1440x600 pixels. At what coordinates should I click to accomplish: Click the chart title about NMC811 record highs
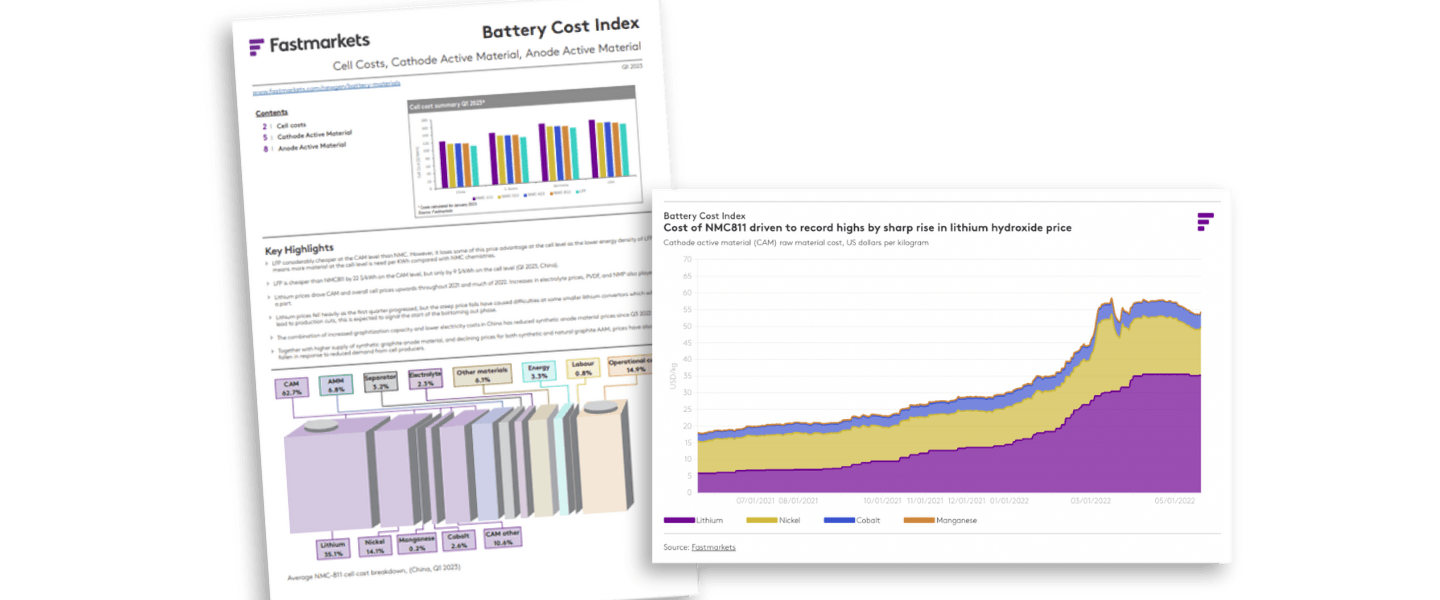[867, 228]
